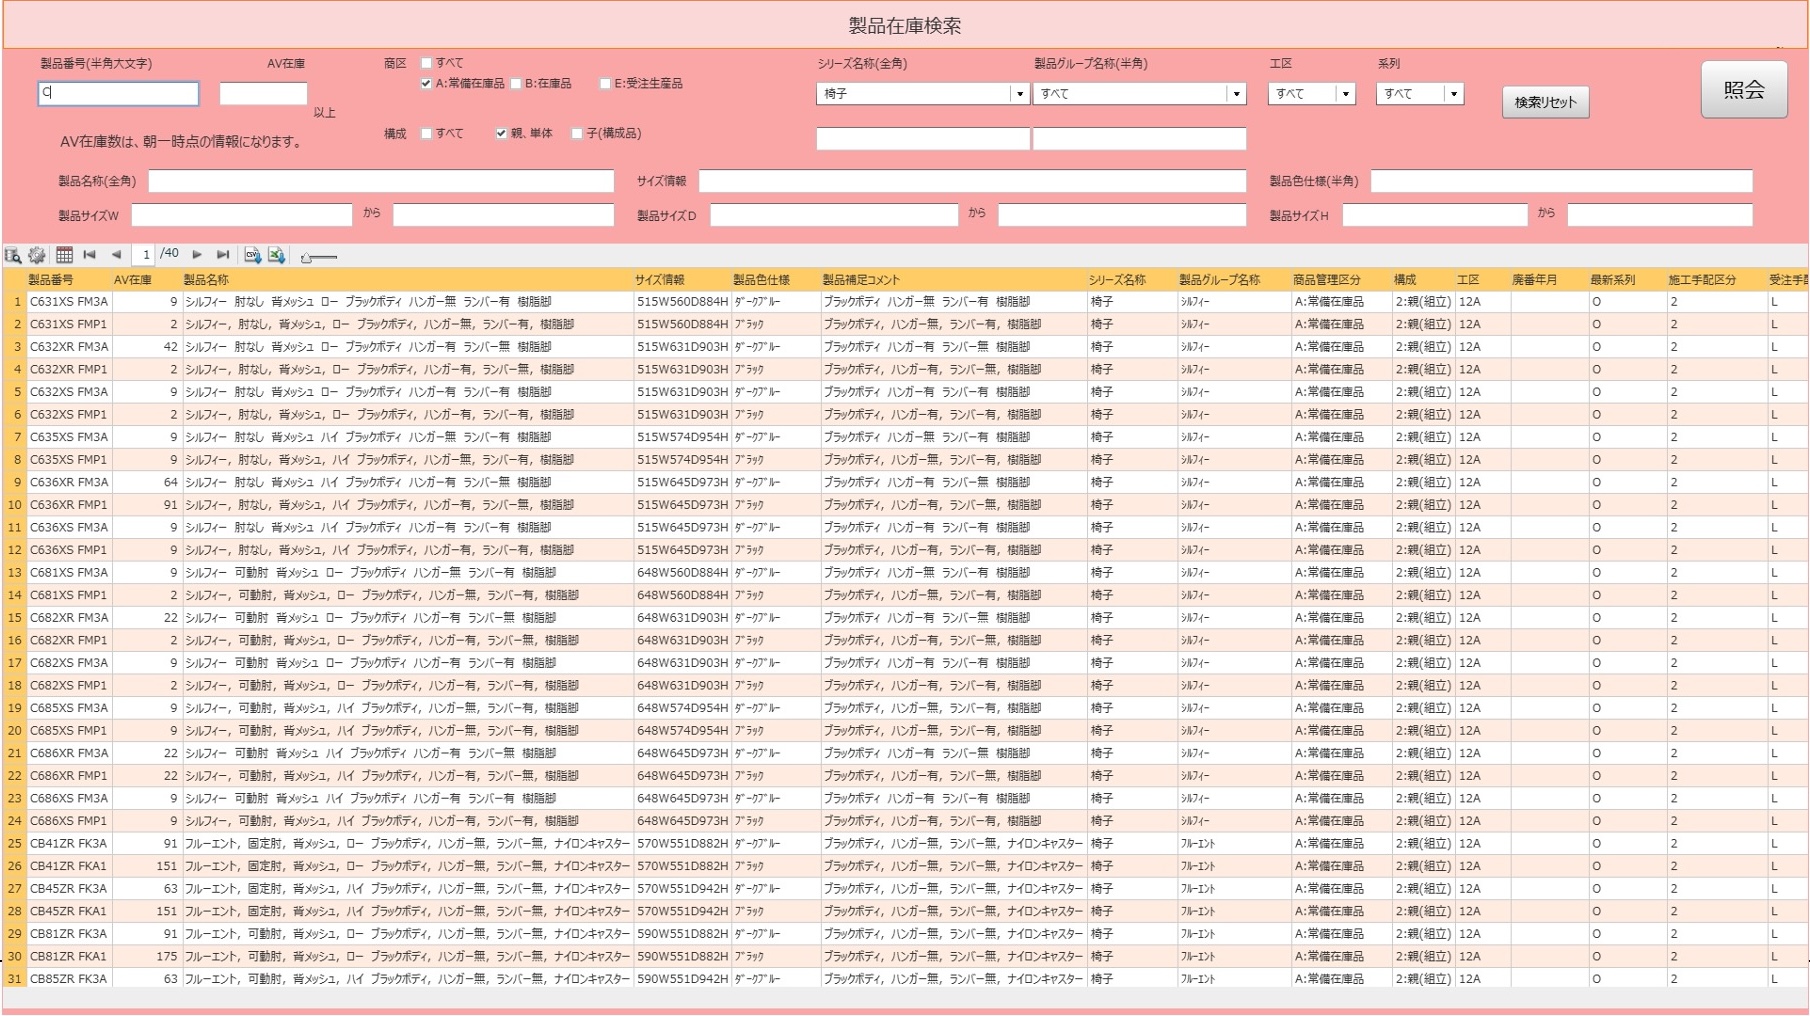Click product number CB81ZR FKA1 cell
Screen dimensions: 1810x1016
click(x=68, y=957)
